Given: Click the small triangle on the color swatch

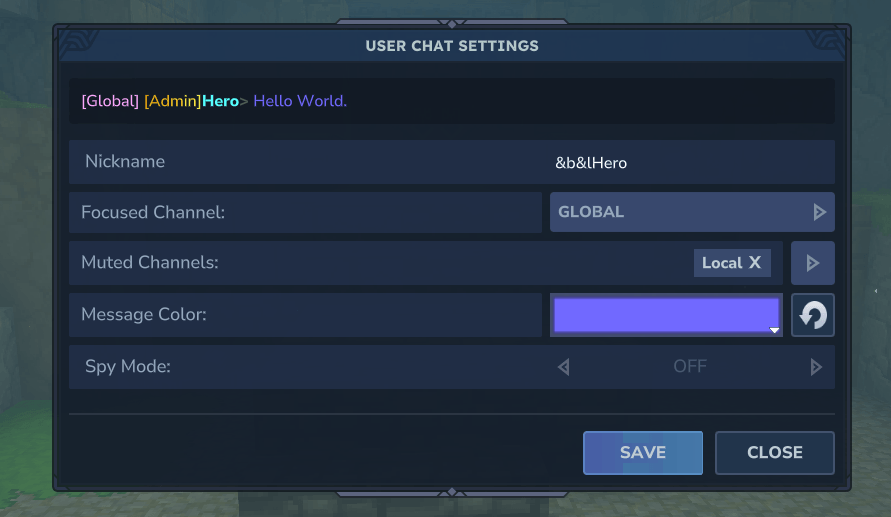Looking at the screenshot, I should [774, 330].
